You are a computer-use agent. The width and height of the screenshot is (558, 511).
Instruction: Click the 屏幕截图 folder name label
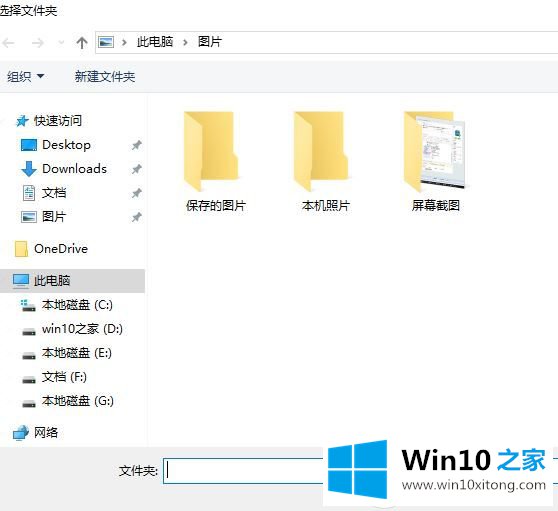click(x=436, y=206)
